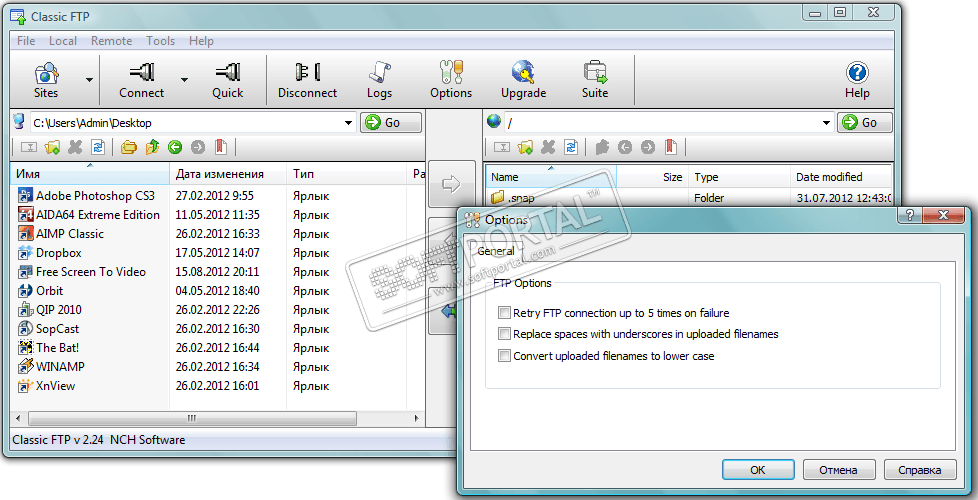
Task: Refresh the local file list
Action: pos(98,147)
